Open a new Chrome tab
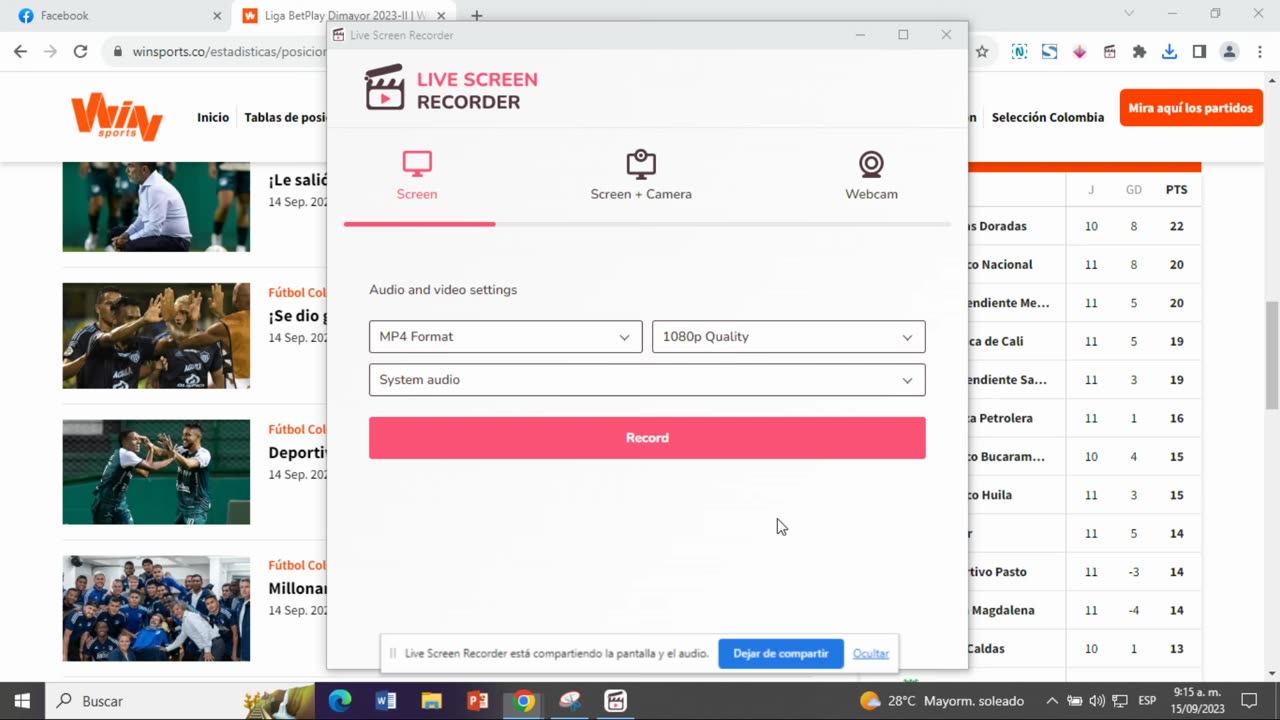Viewport: 1280px width, 720px height. (477, 16)
